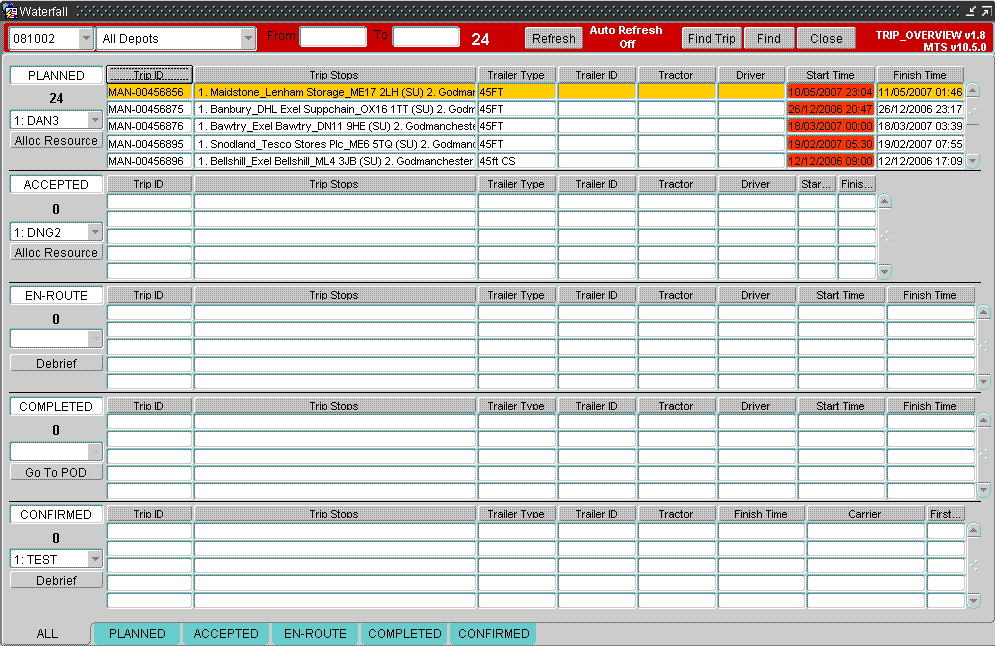This screenshot has width=995, height=646.
Task: Open the All Depots dropdown
Action: pyautogui.click(x=247, y=39)
